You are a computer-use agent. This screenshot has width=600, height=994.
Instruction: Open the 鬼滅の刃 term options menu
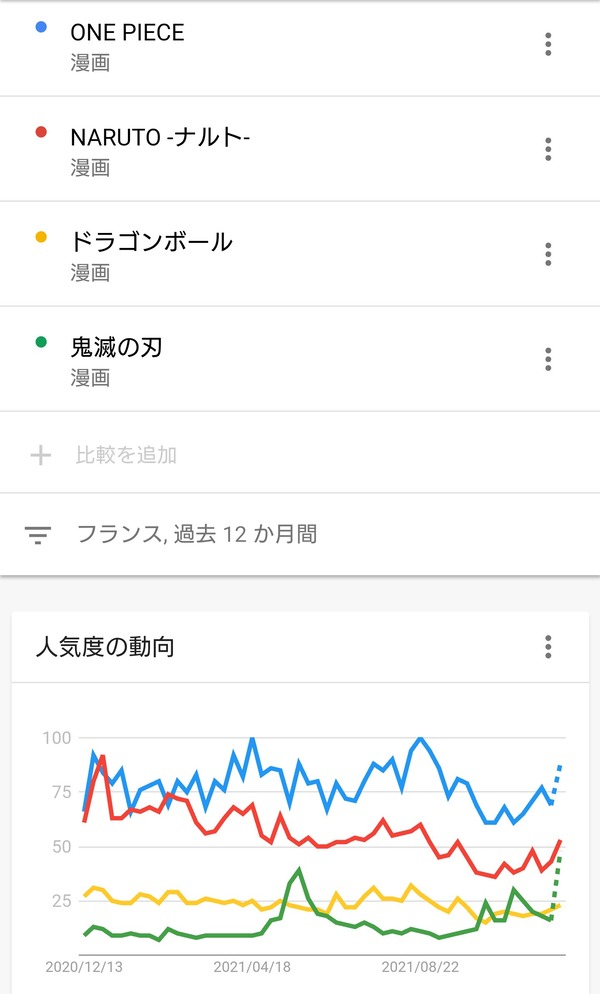point(548,359)
